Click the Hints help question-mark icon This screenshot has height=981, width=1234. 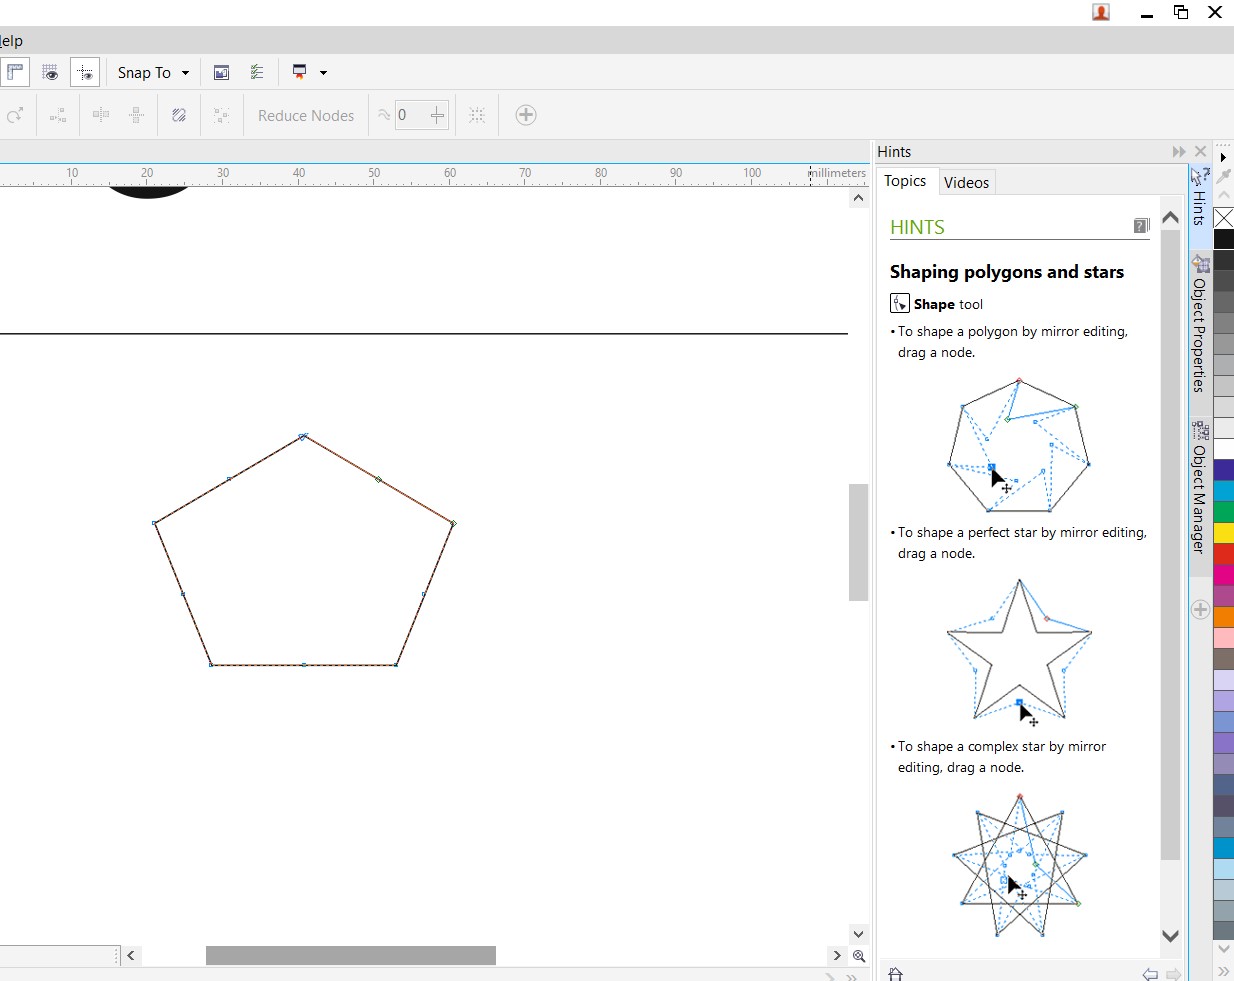[x=1141, y=226]
